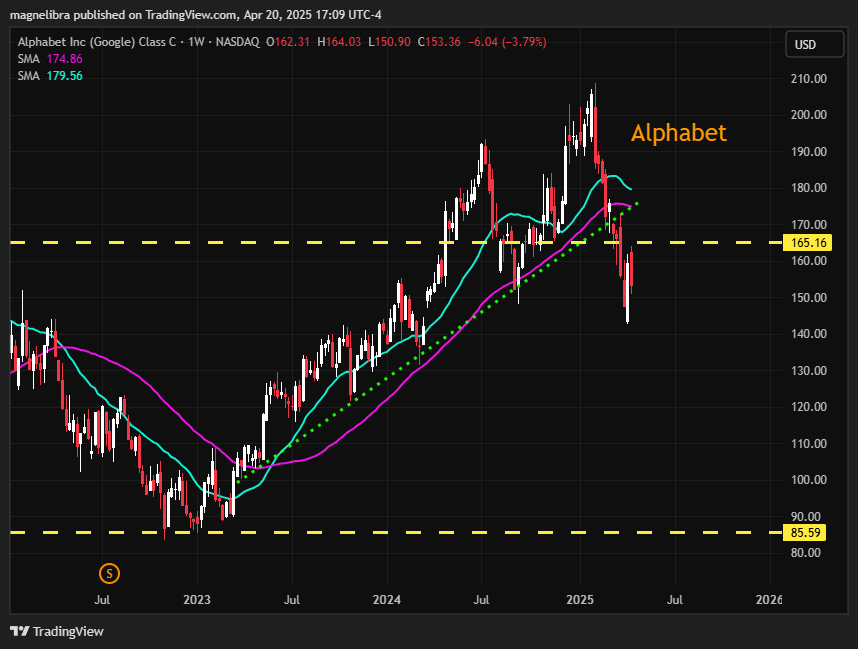Click the change value −6.04 (−3.79%)
The height and width of the screenshot is (649, 858).
tap(507, 42)
